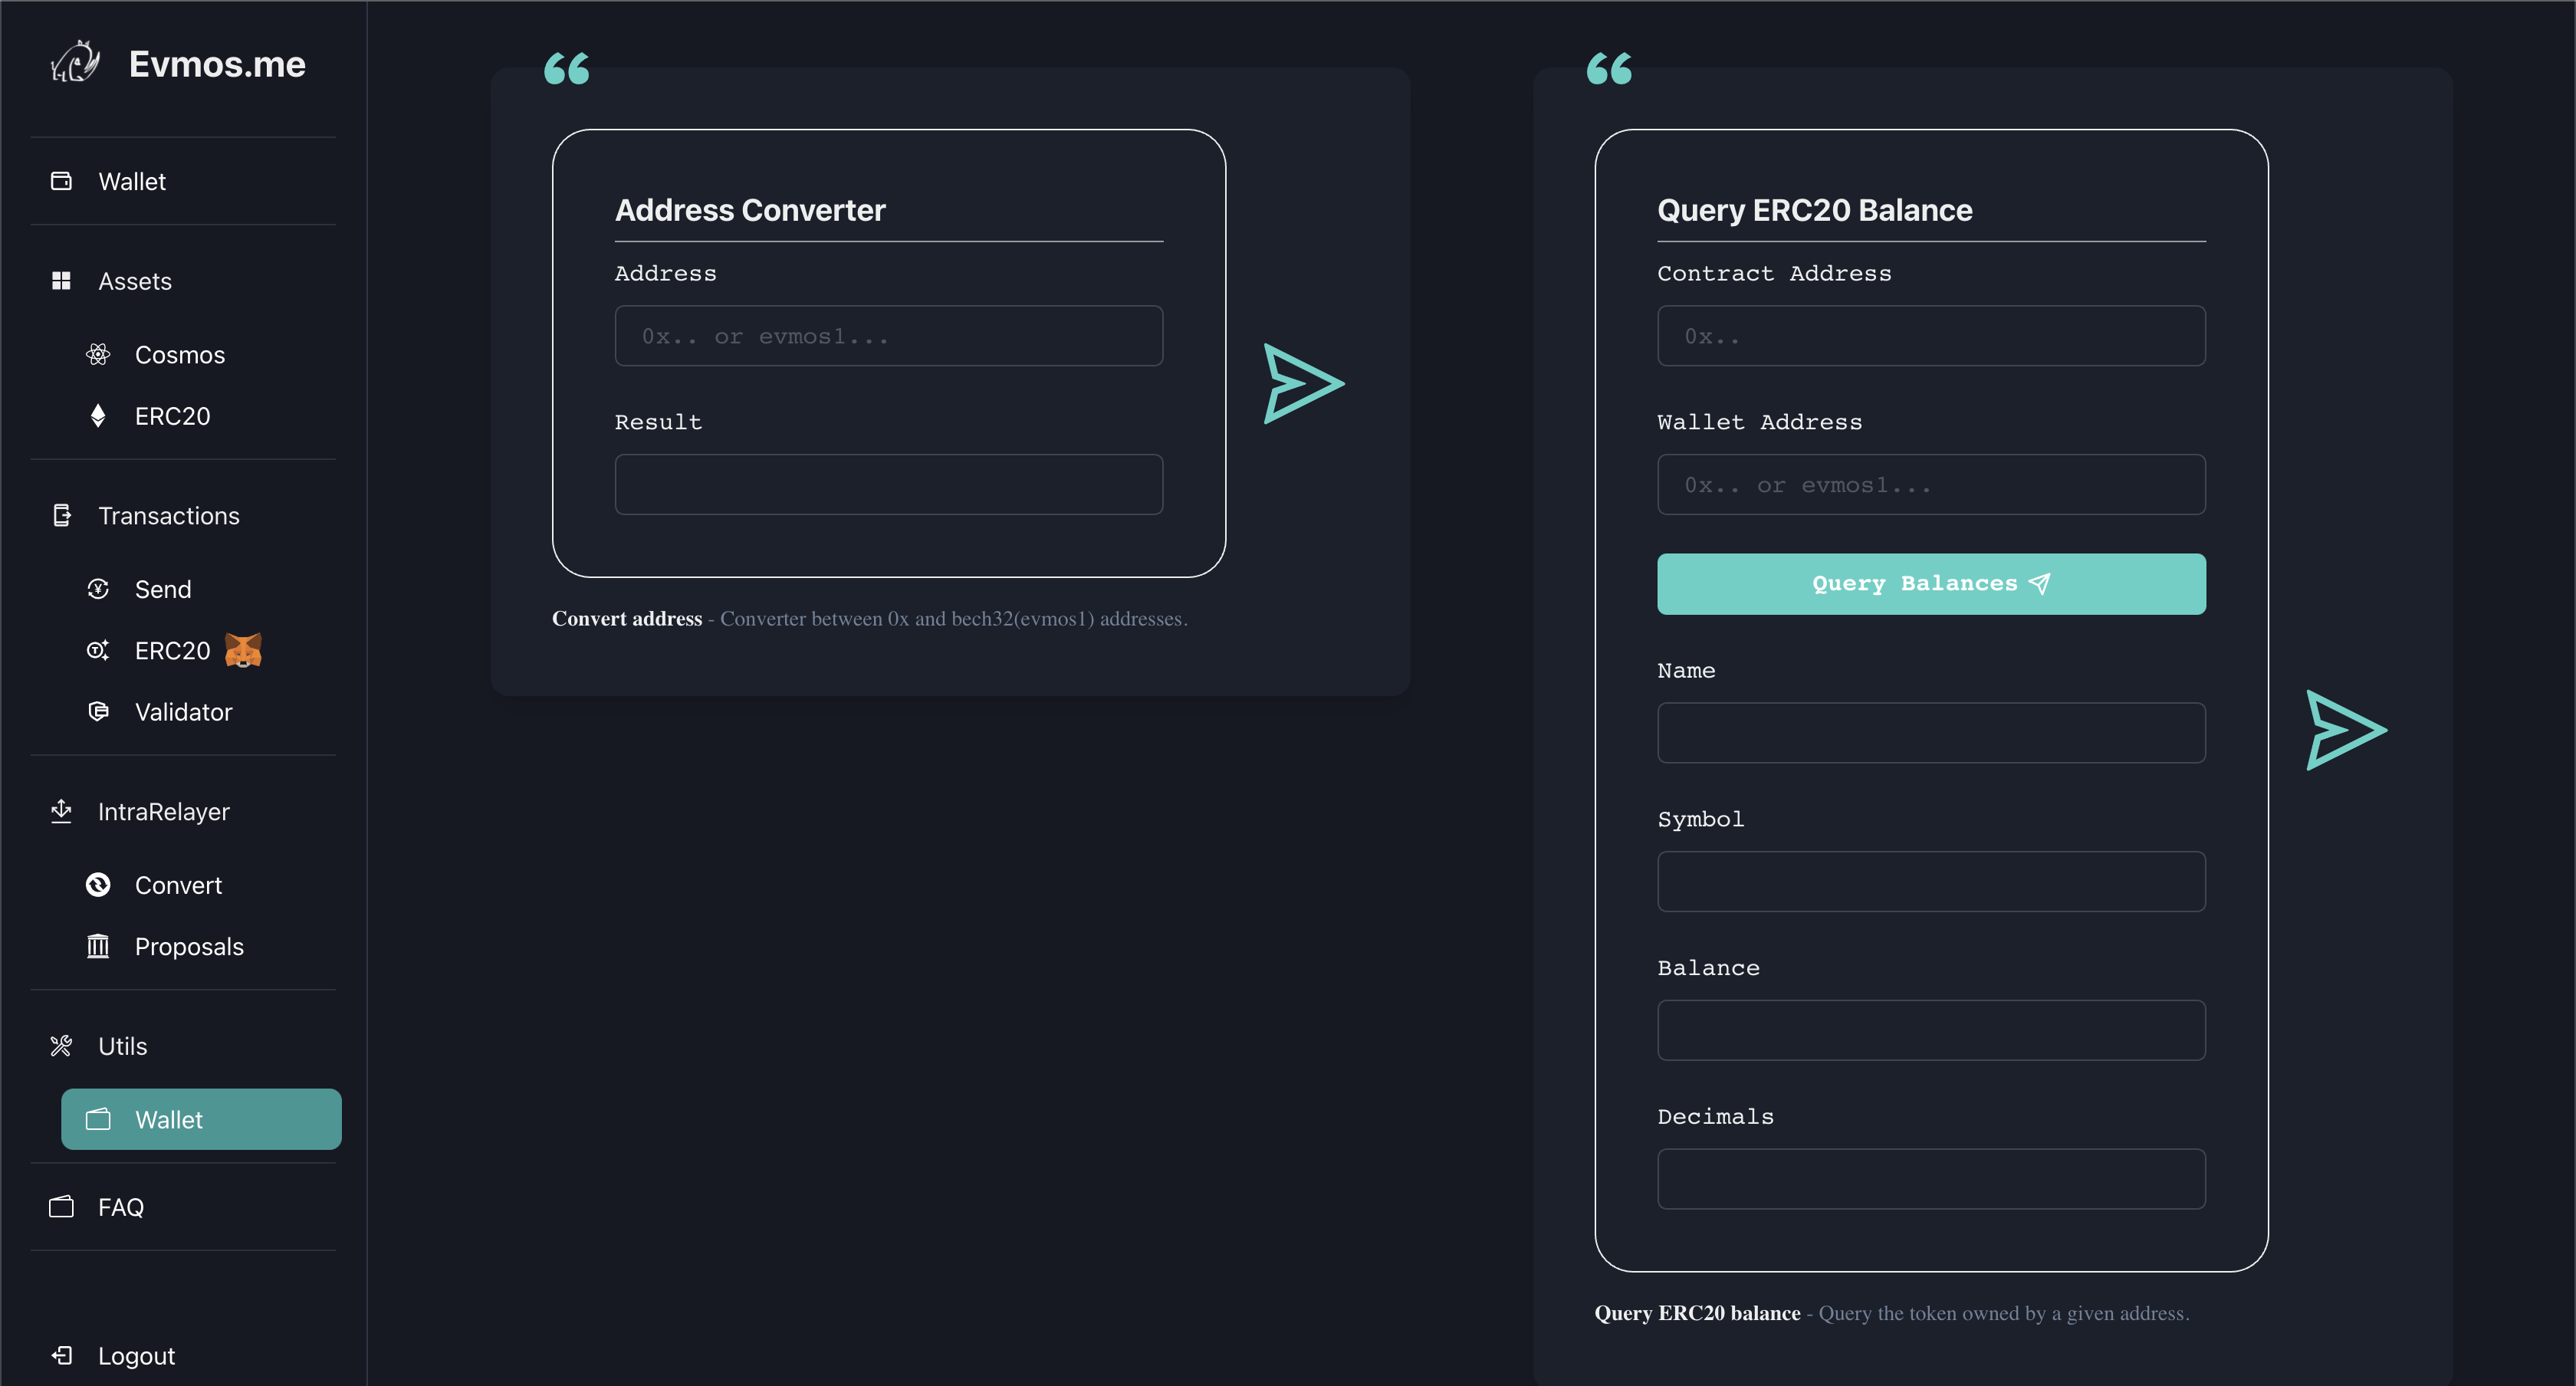
Task: Select the highlighted Wallet item under Utils
Action: pos(201,1119)
